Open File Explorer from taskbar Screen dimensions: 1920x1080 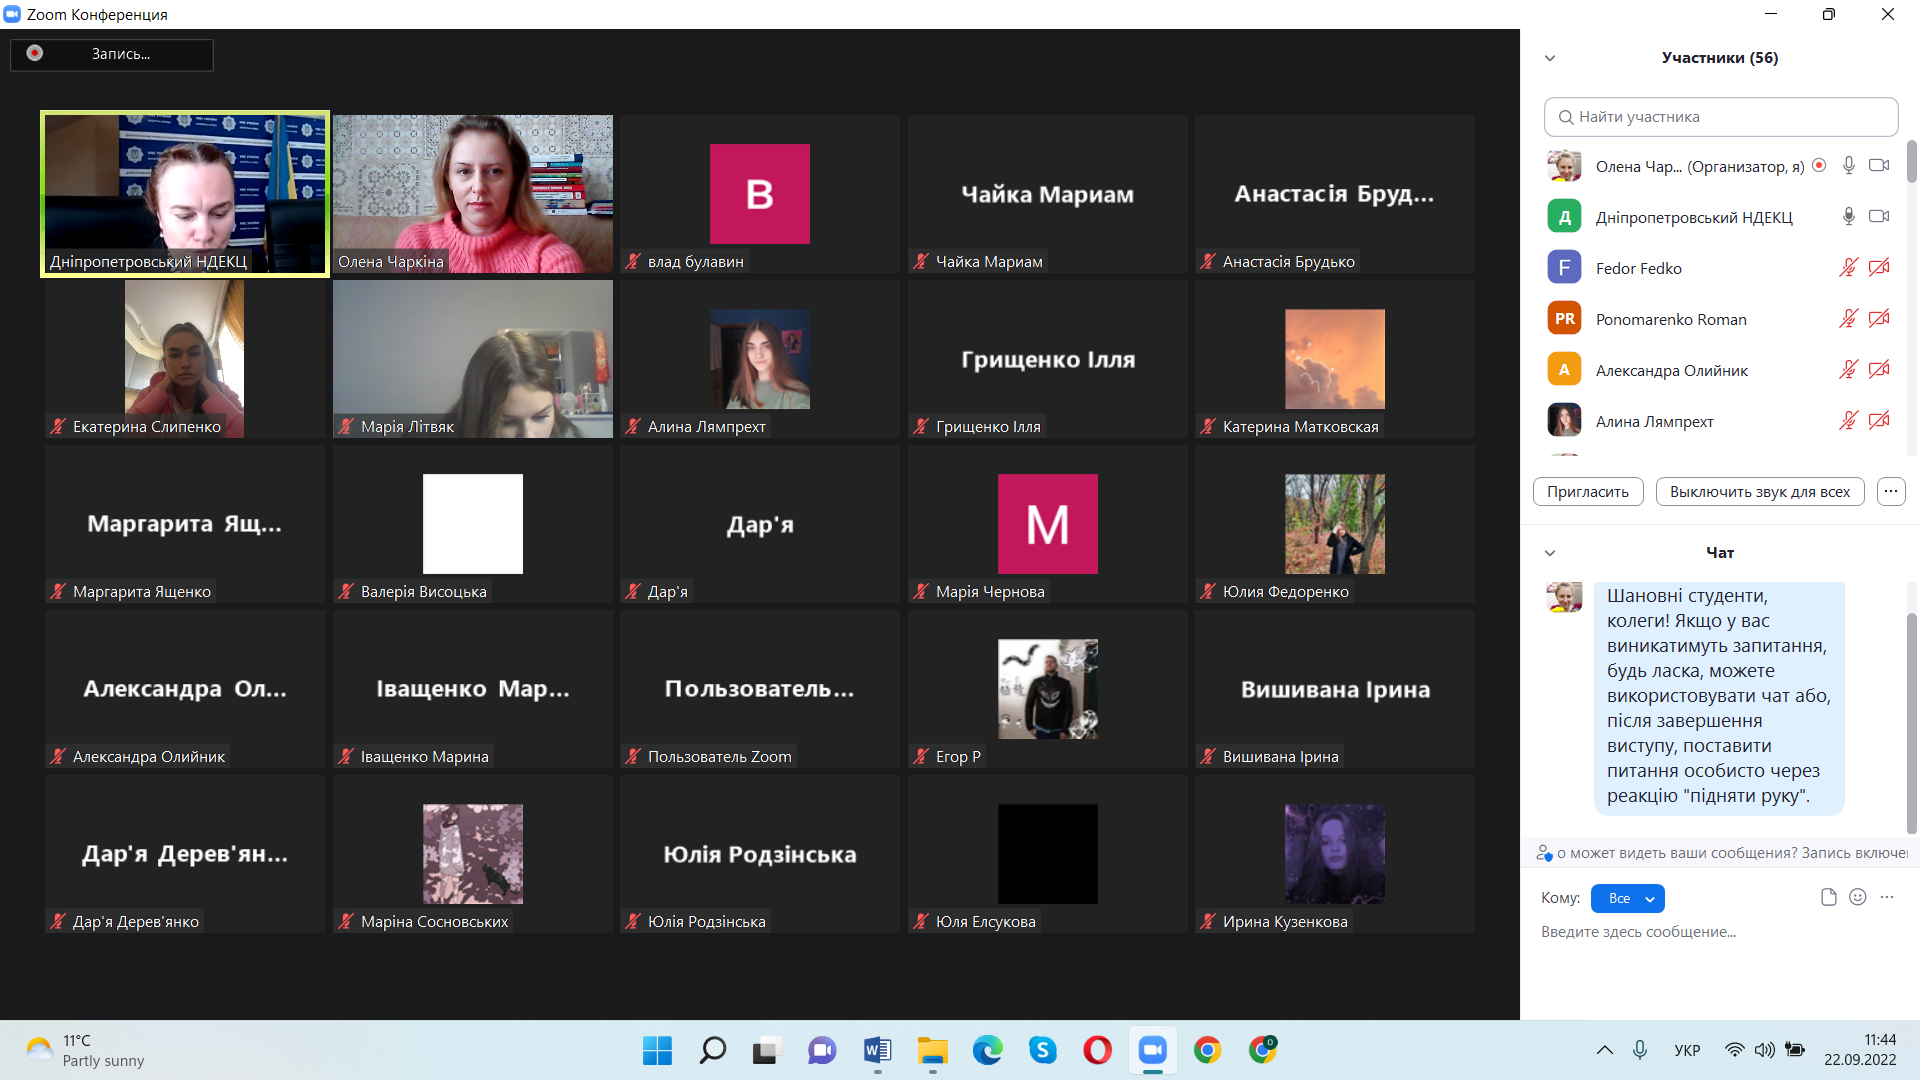click(932, 1050)
